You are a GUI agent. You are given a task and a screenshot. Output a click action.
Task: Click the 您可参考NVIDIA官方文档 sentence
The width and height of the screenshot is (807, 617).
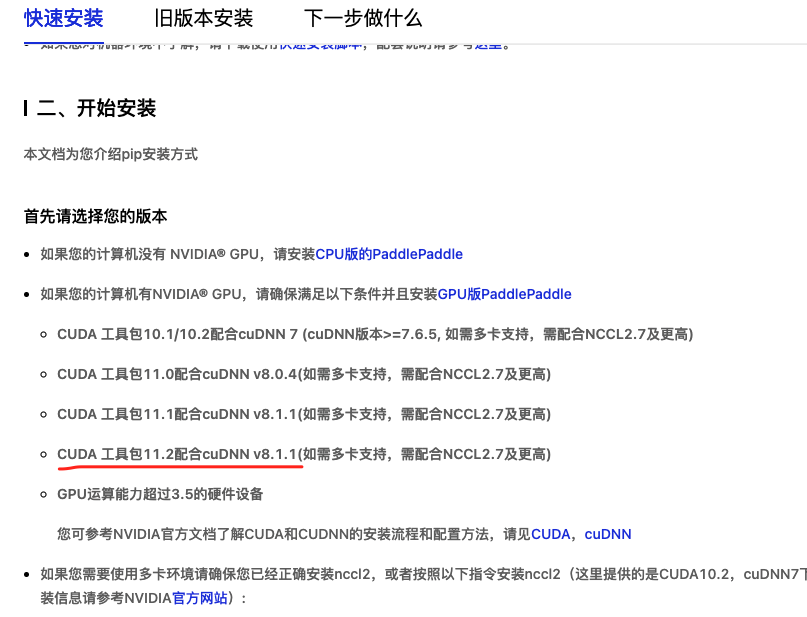(344, 534)
